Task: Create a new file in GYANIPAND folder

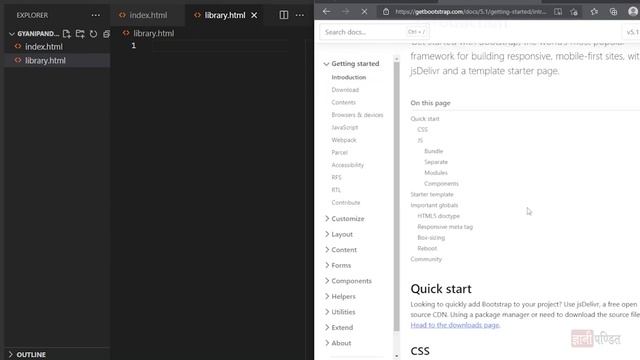Action: tap(67, 34)
